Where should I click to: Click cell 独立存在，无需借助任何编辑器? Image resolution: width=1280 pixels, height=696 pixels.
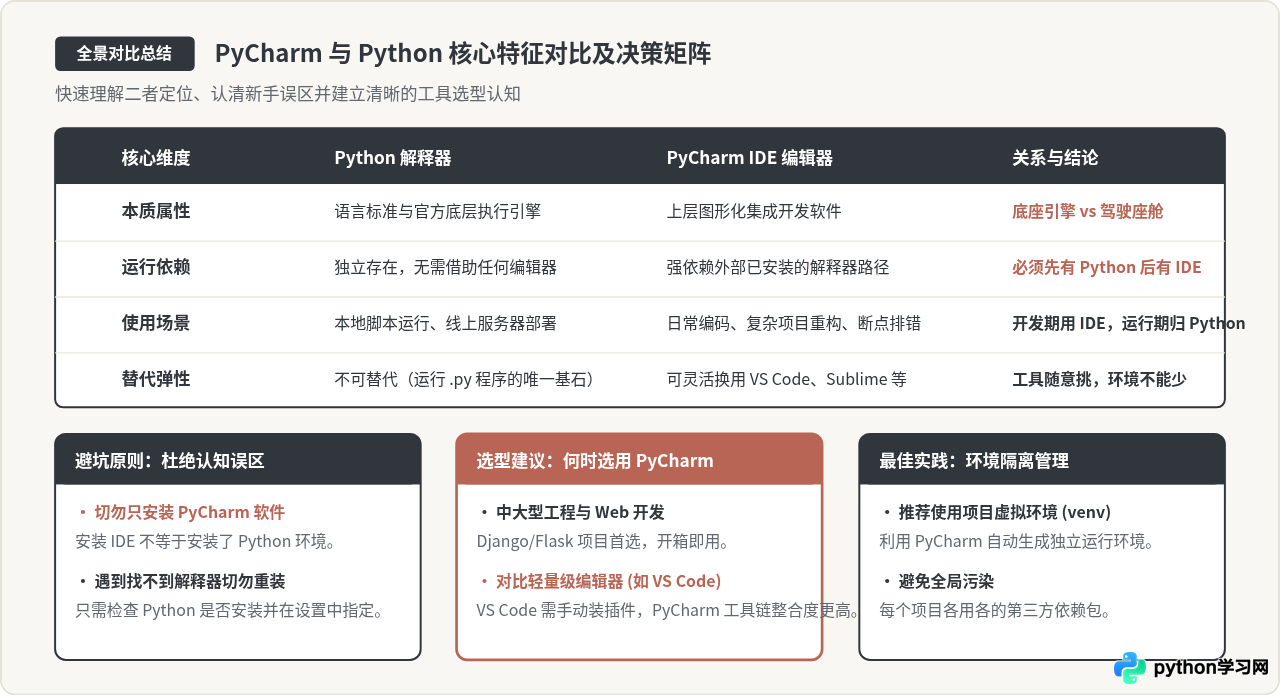(446, 268)
